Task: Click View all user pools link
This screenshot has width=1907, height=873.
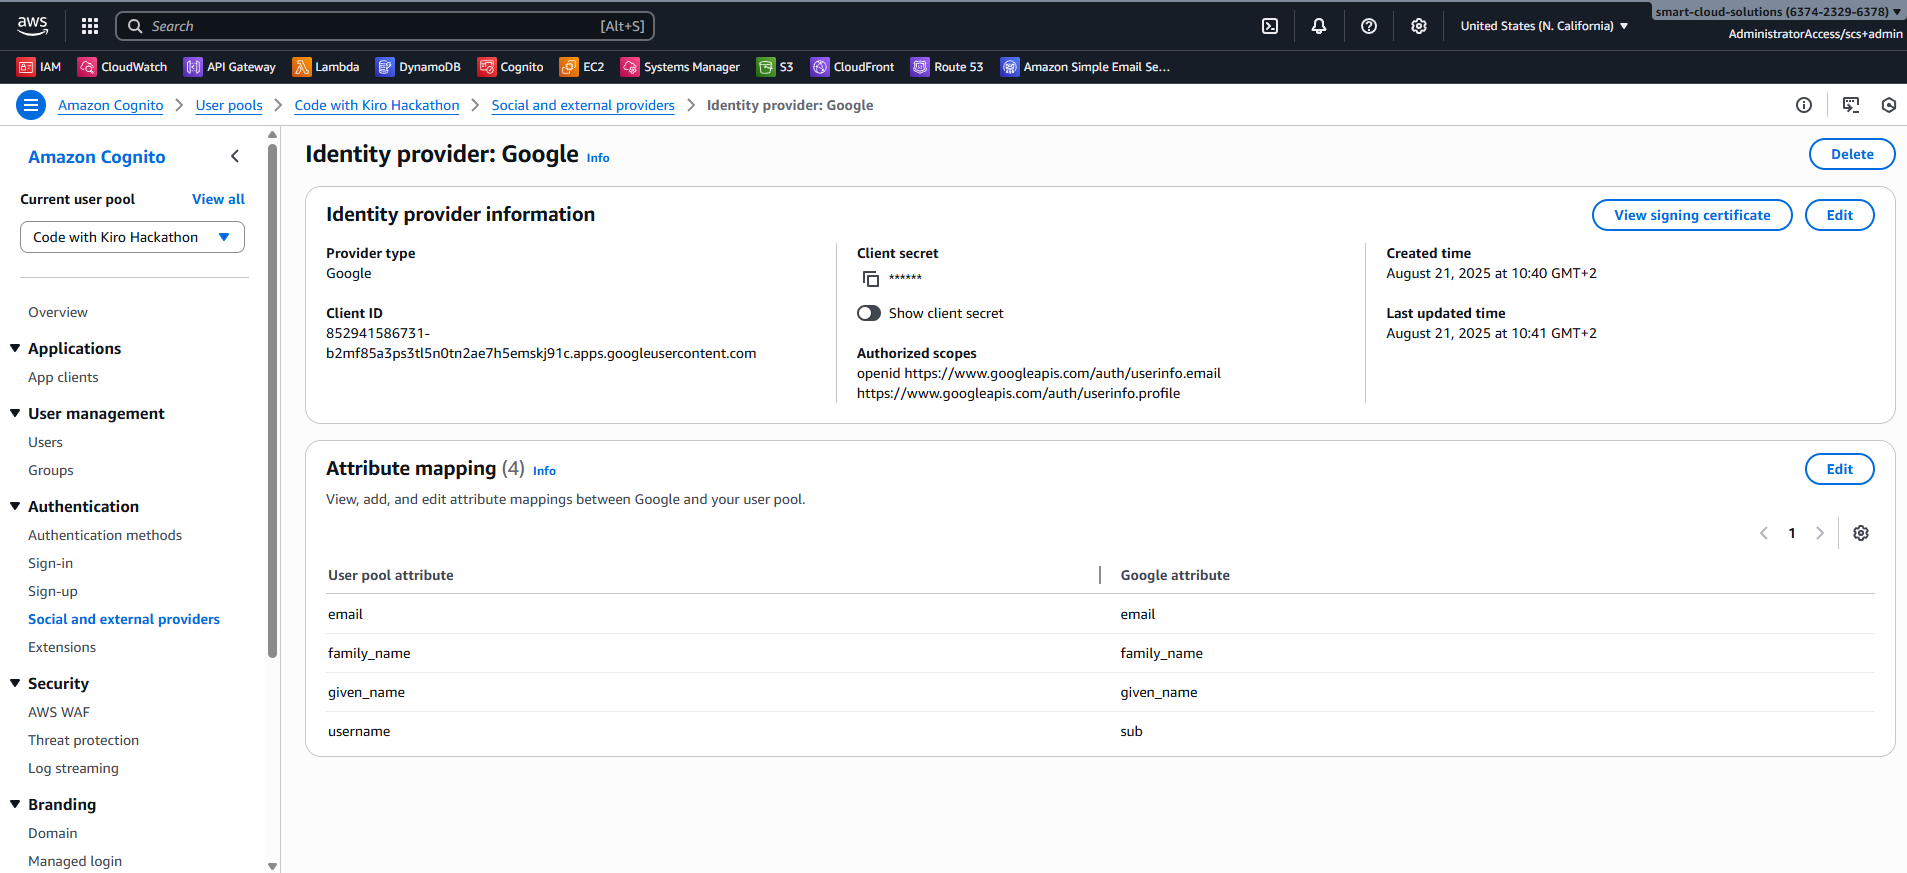Action: 218,199
